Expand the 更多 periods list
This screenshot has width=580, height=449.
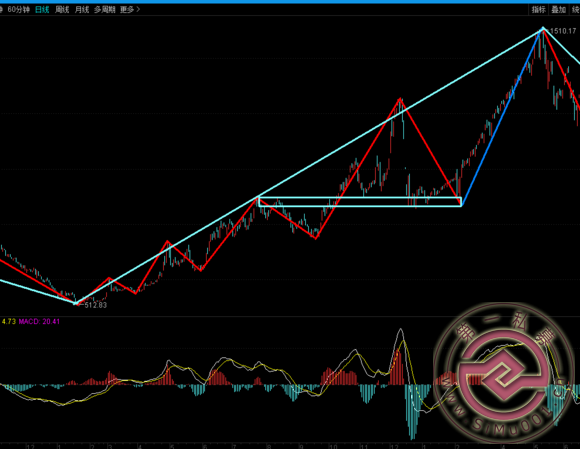tap(130, 10)
